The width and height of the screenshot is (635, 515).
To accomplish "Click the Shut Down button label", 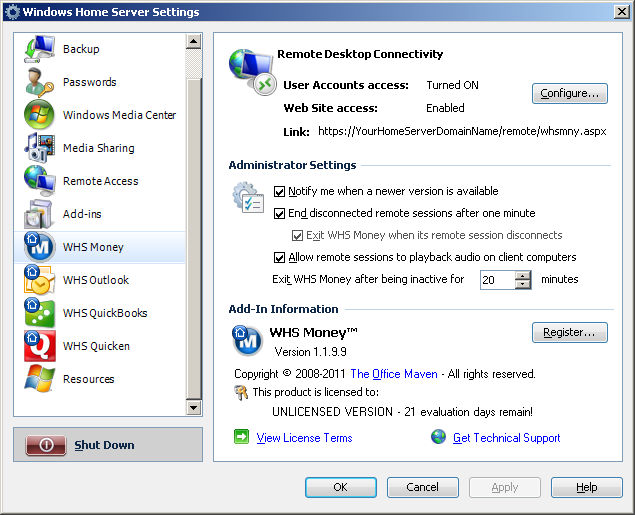I will (x=104, y=445).
